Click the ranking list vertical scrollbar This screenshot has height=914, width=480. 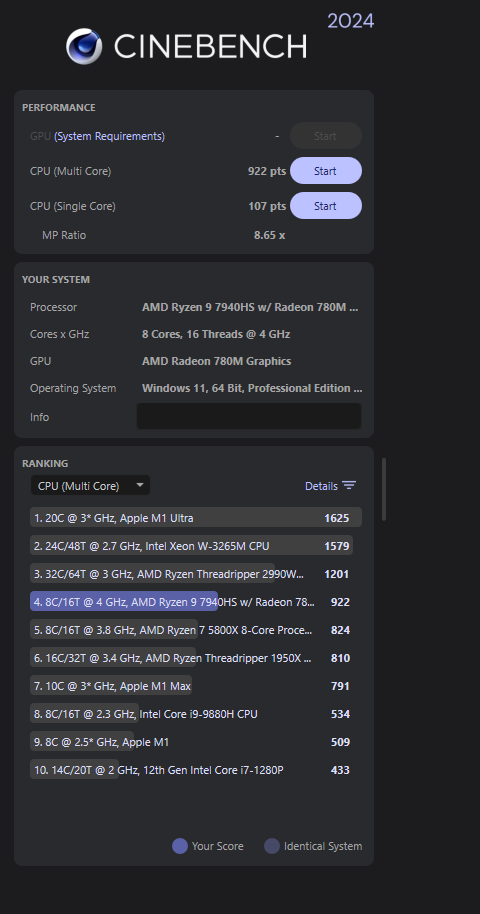(x=384, y=488)
